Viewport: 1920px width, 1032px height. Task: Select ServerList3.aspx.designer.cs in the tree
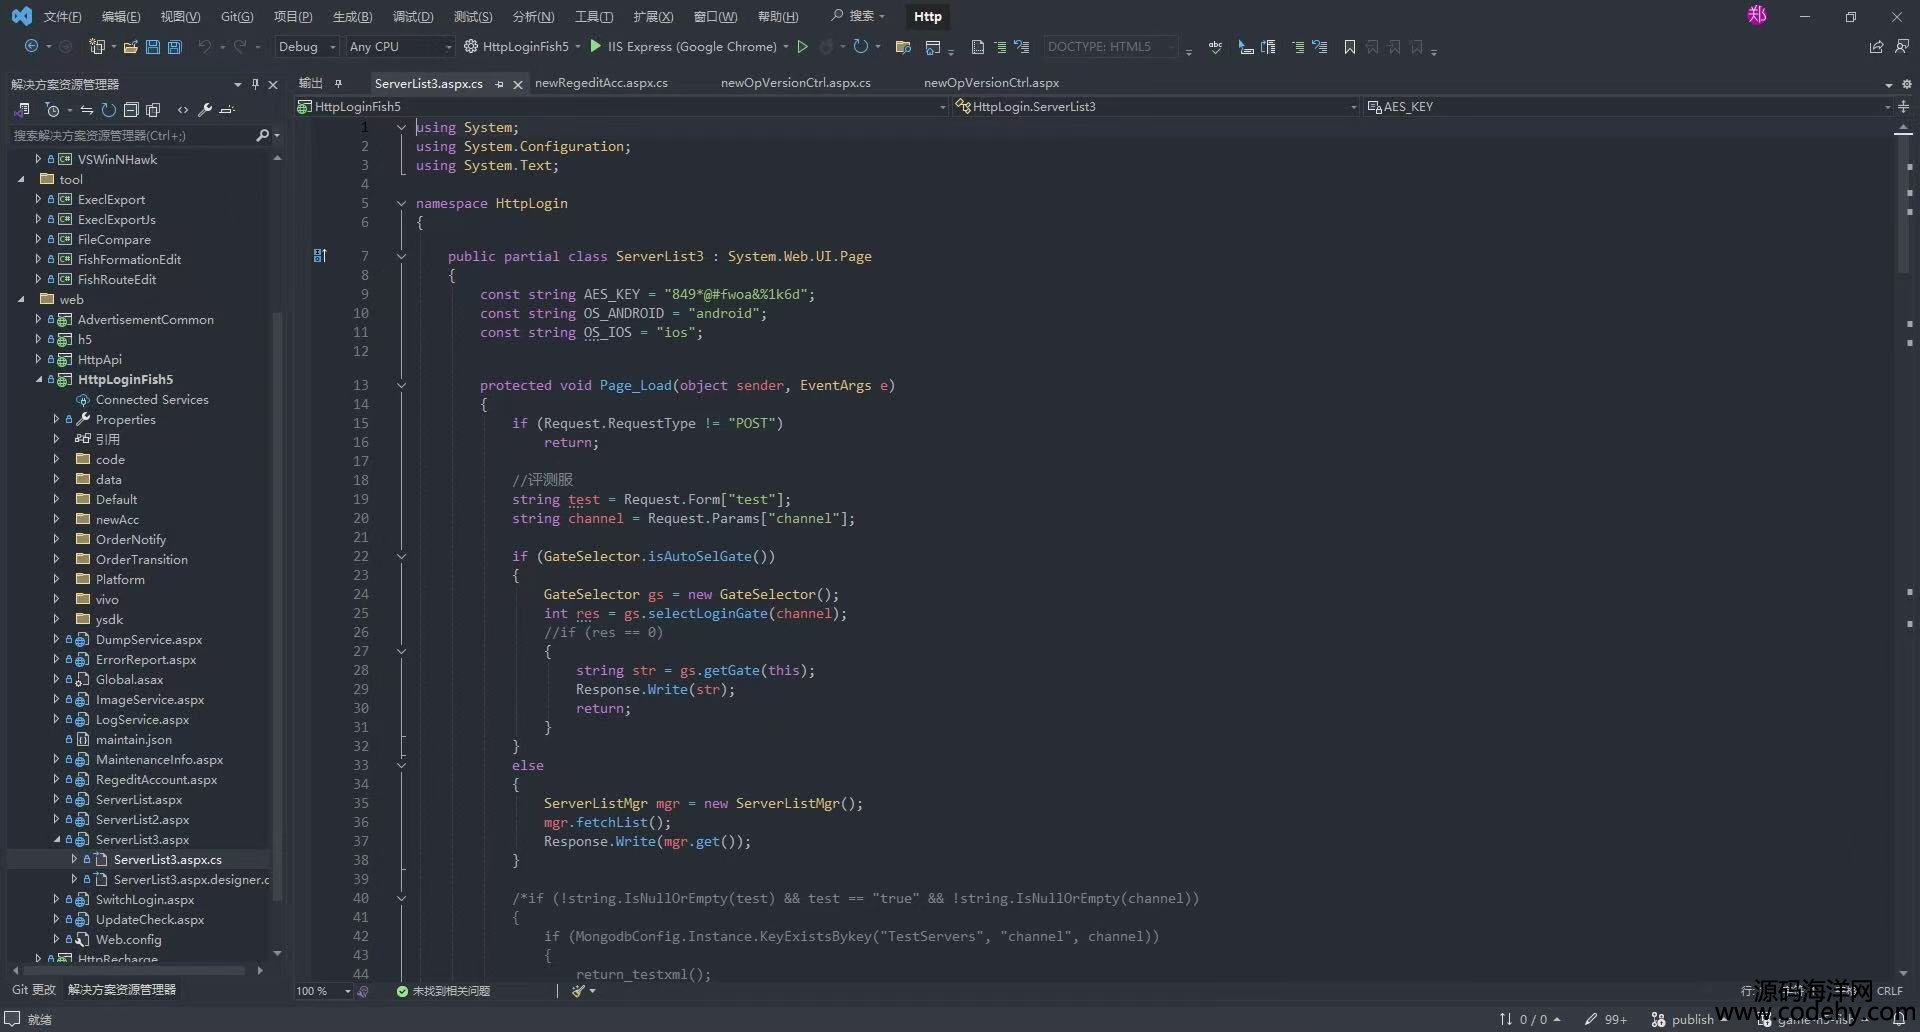(191, 879)
